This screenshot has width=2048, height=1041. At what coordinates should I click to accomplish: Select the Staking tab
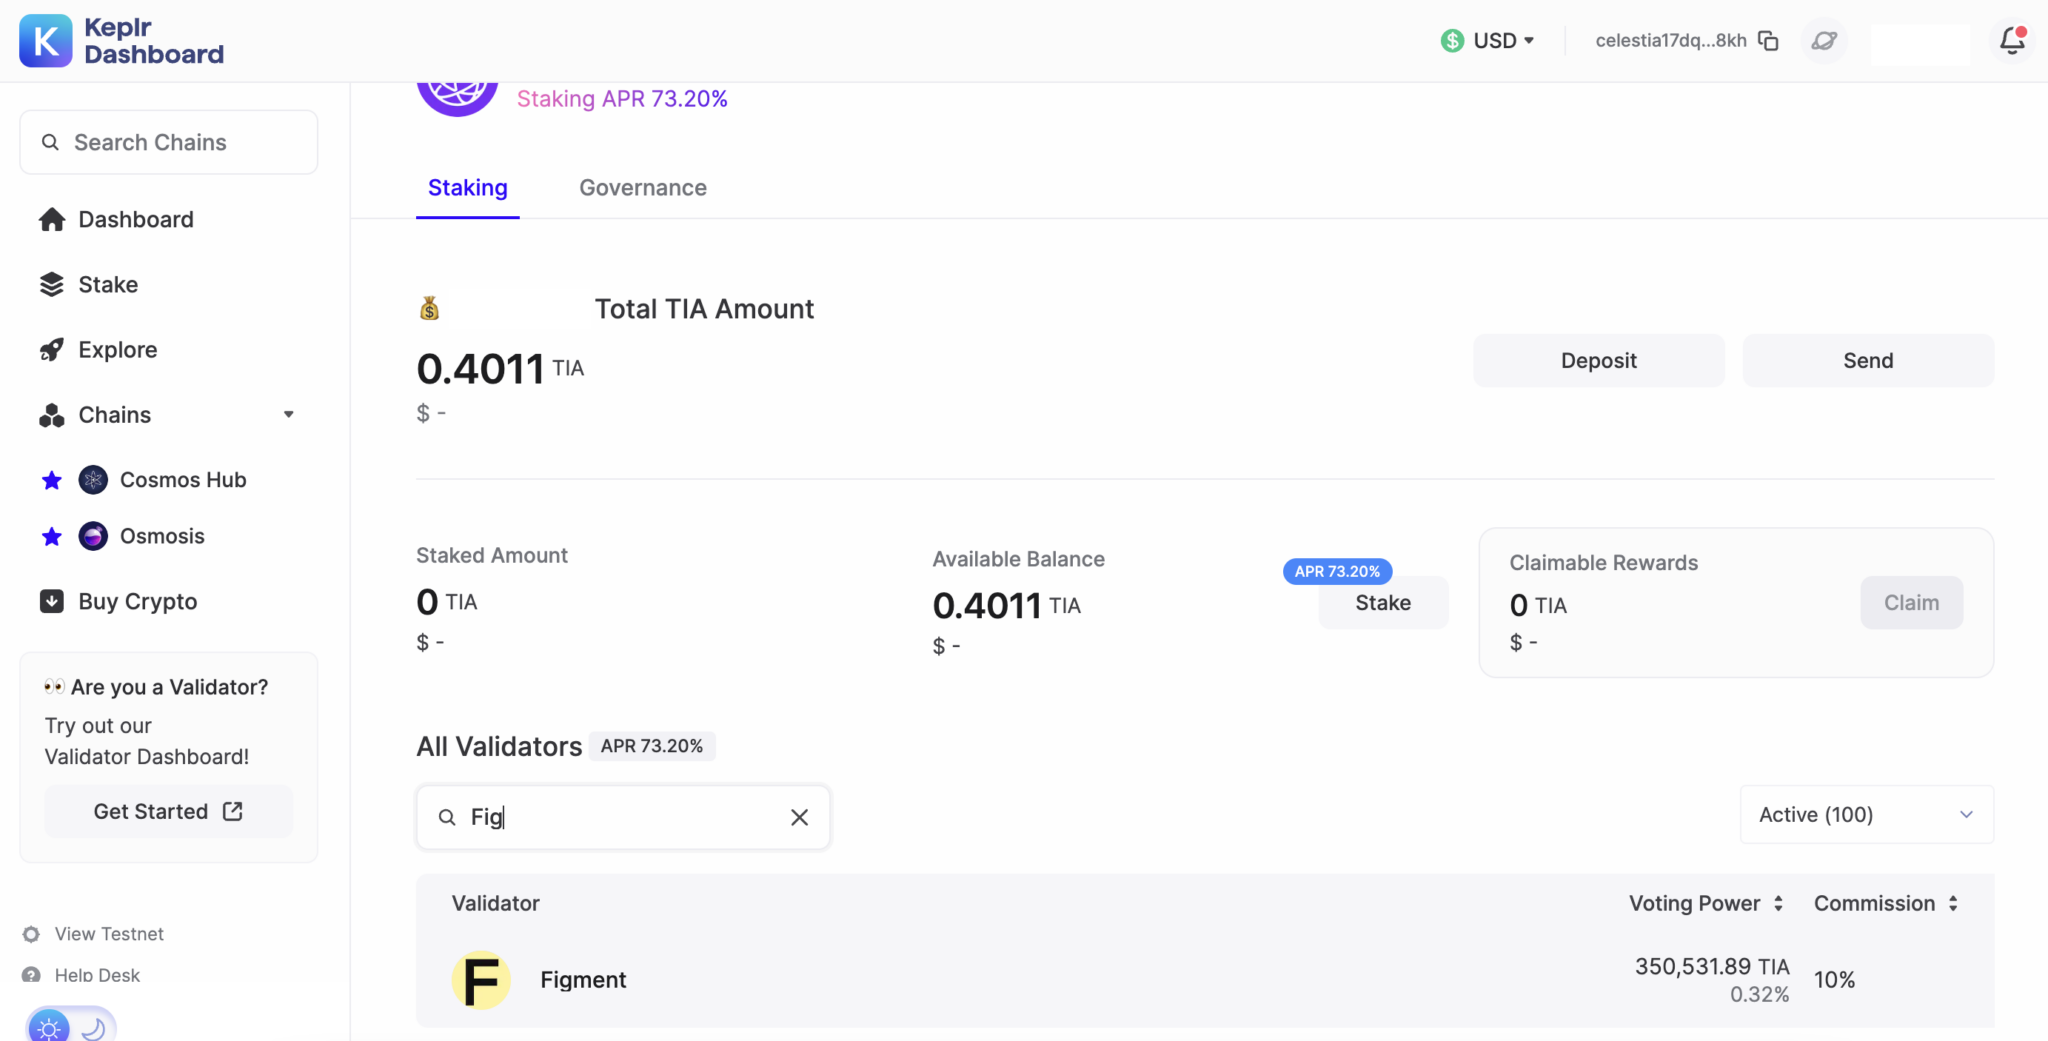(x=467, y=187)
